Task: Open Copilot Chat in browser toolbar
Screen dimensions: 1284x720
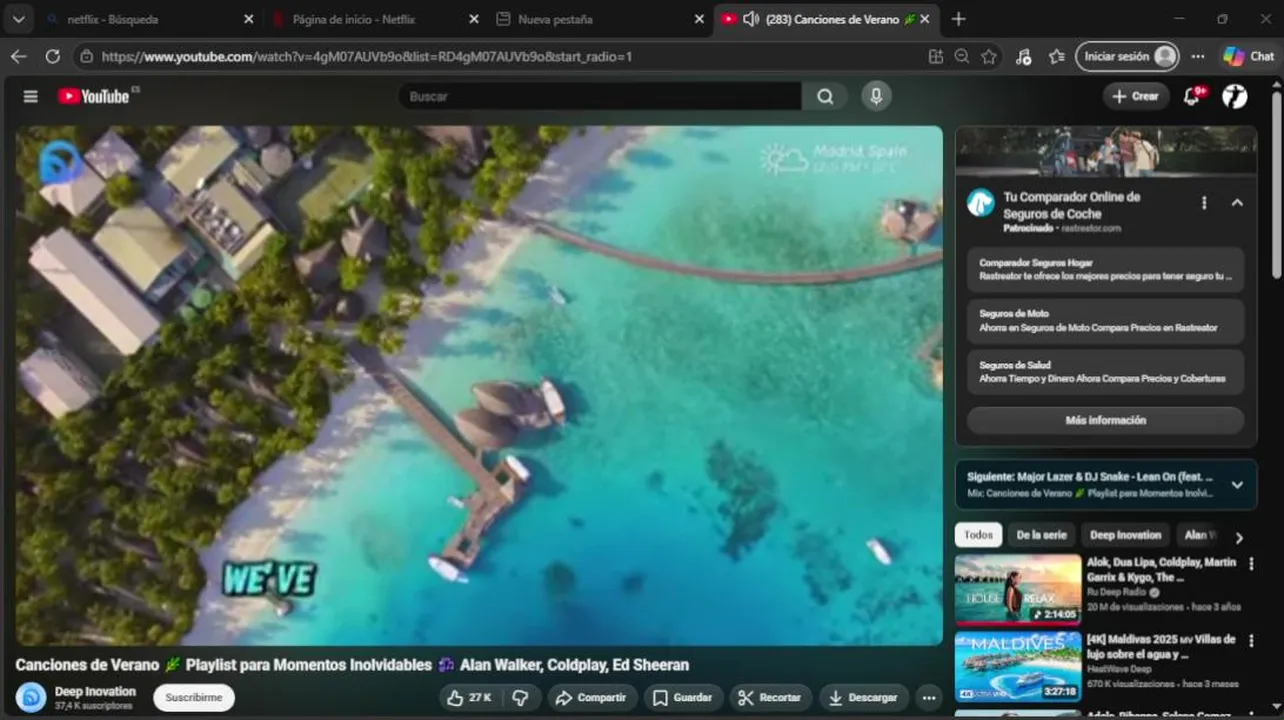Action: click(1249, 57)
